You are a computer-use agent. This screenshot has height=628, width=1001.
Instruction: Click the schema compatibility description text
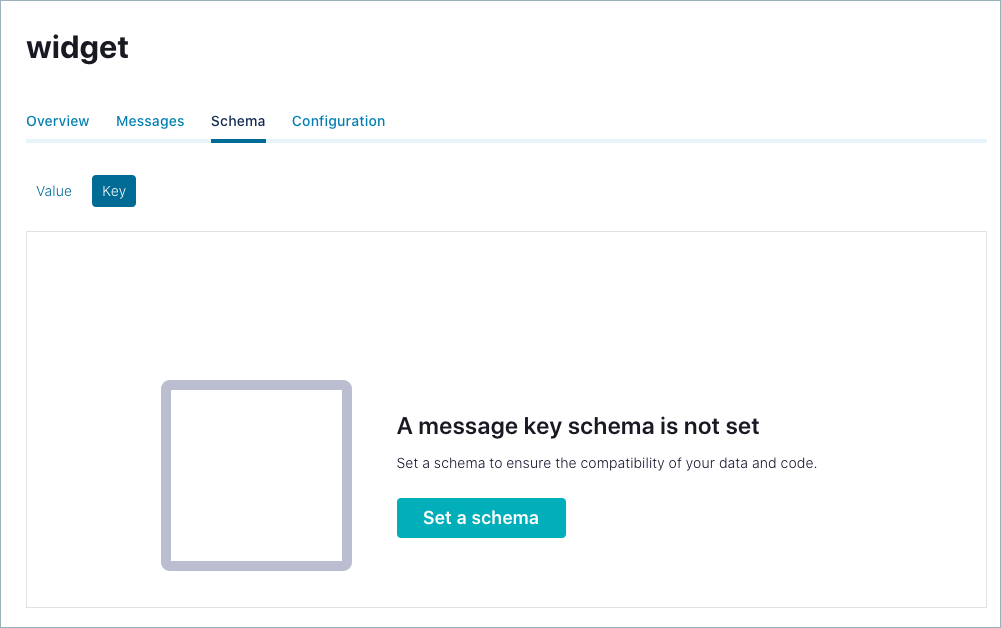pos(605,462)
